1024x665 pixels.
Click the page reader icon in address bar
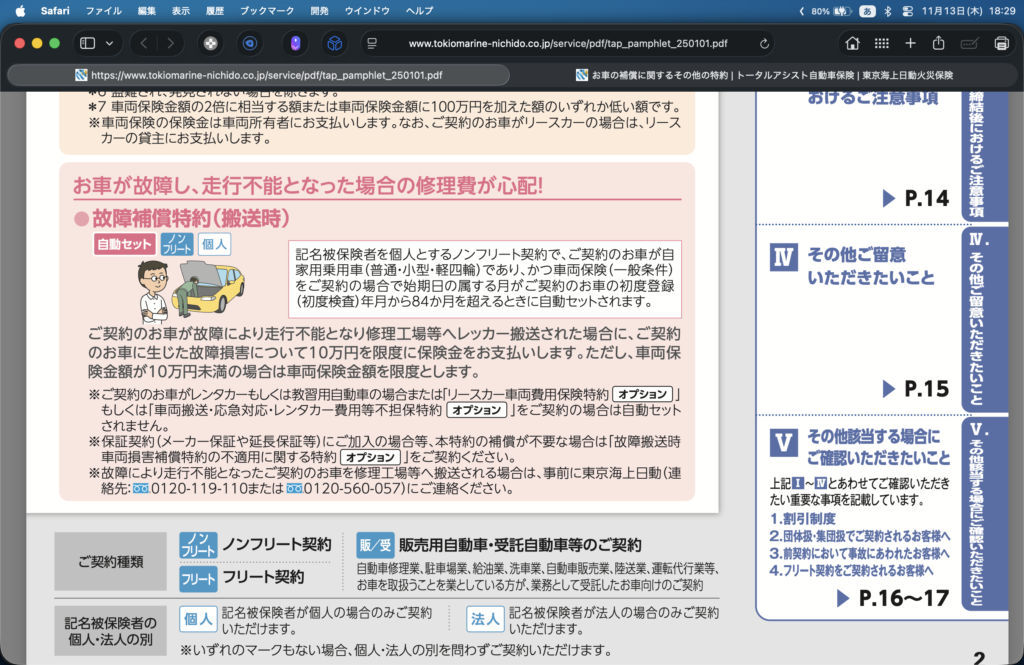[372, 44]
